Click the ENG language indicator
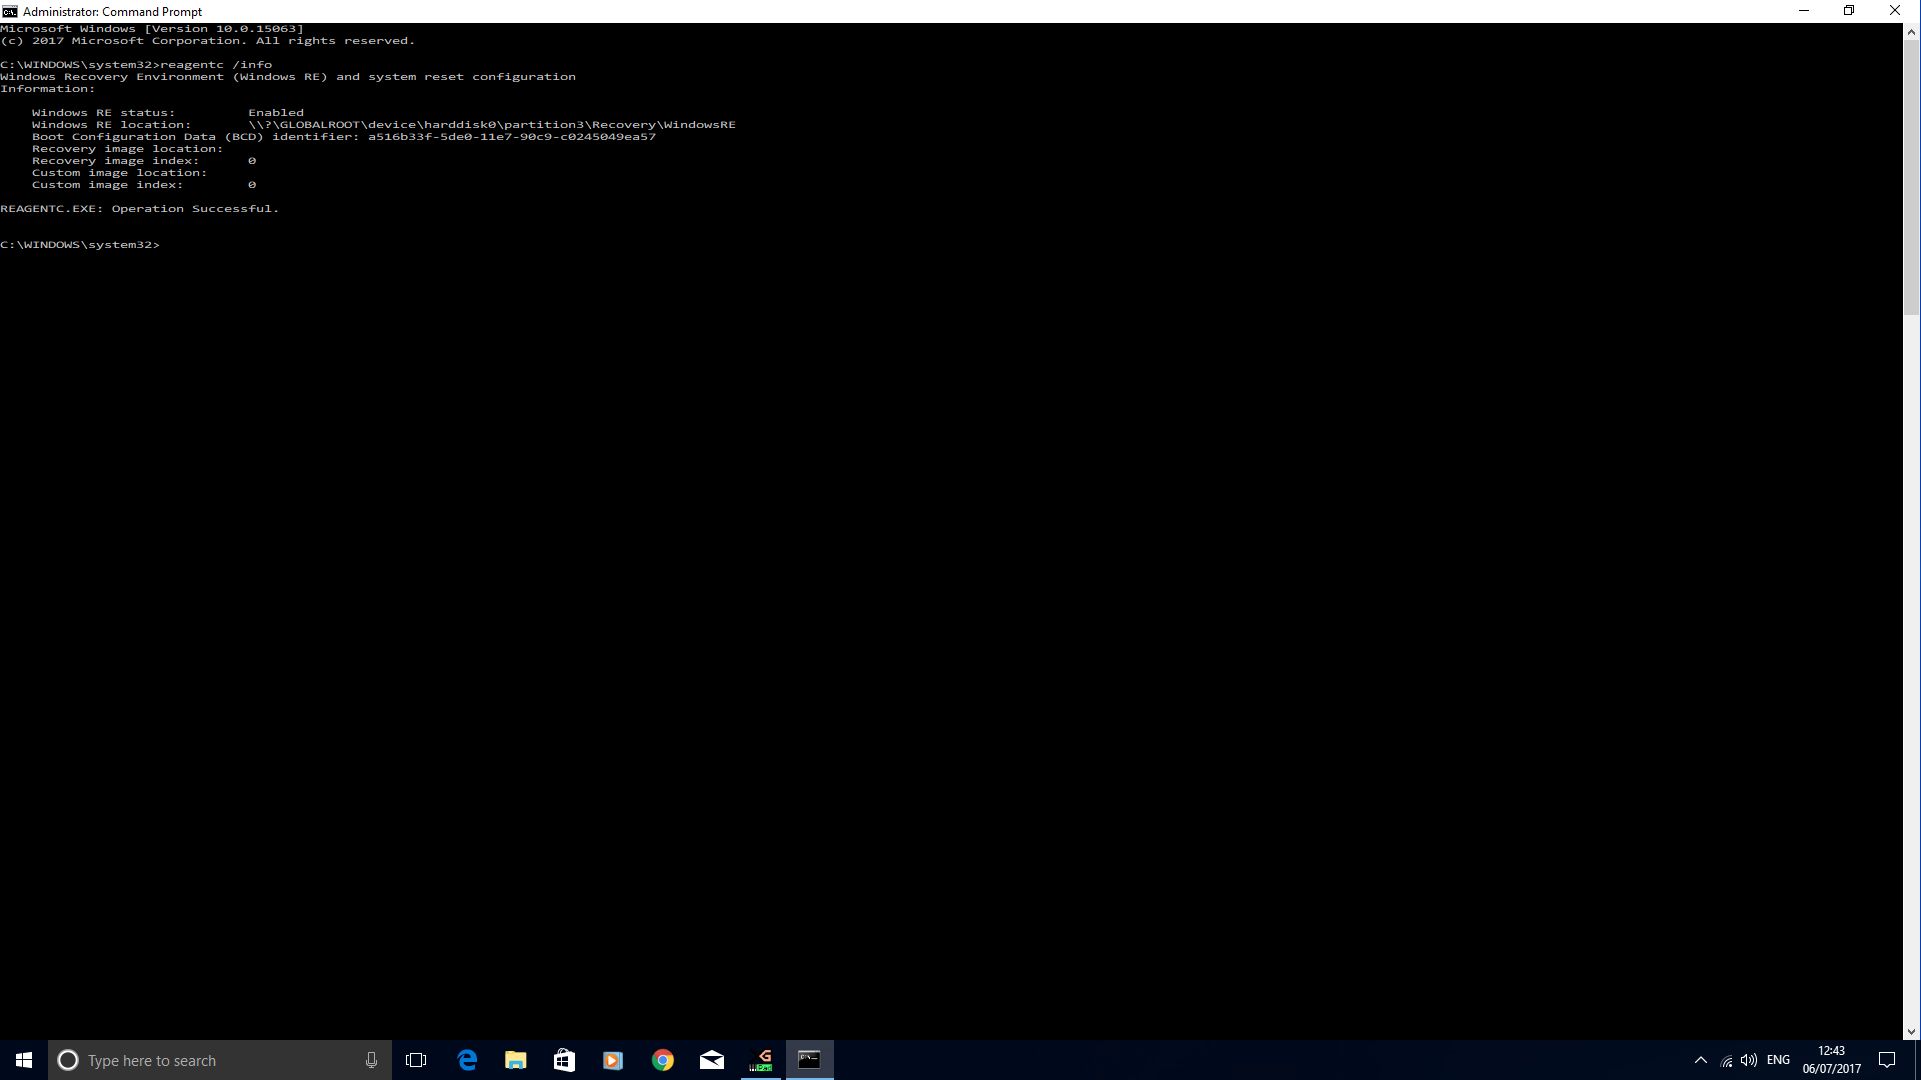 (1778, 1060)
